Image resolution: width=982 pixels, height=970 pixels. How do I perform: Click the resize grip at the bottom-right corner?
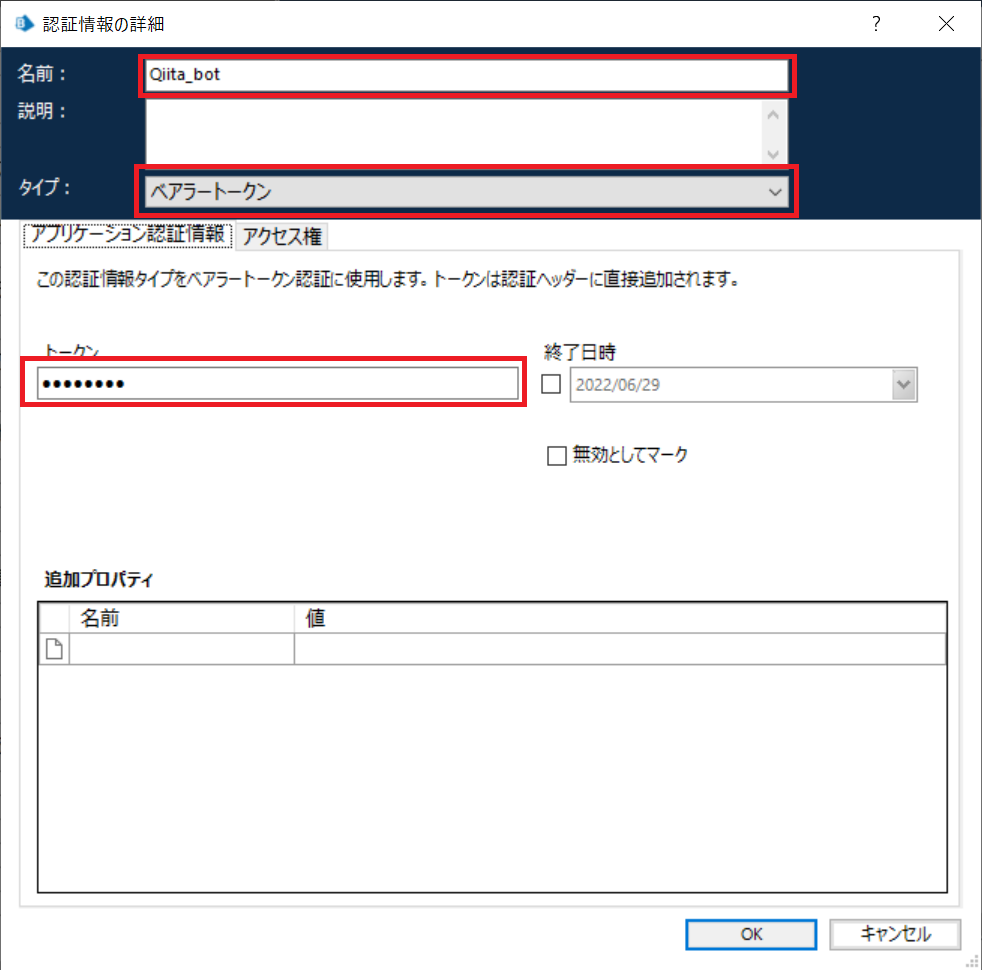click(972, 961)
